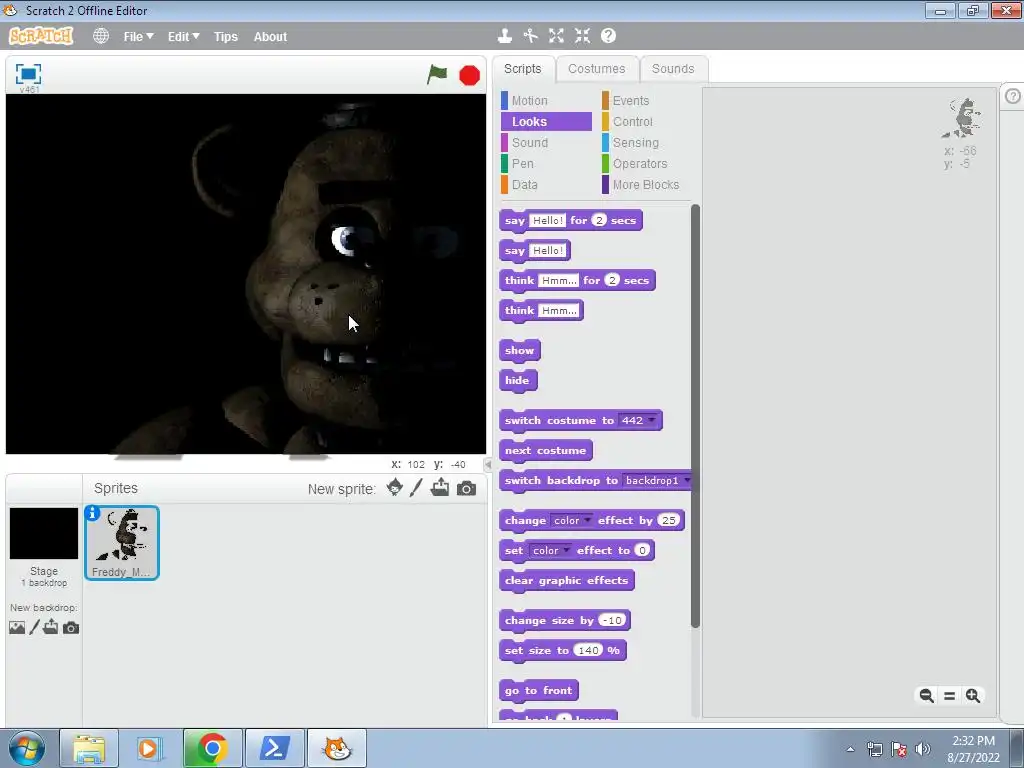Select the Duplicate stamp tool
The width and height of the screenshot is (1024, 768).
[504, 36]
